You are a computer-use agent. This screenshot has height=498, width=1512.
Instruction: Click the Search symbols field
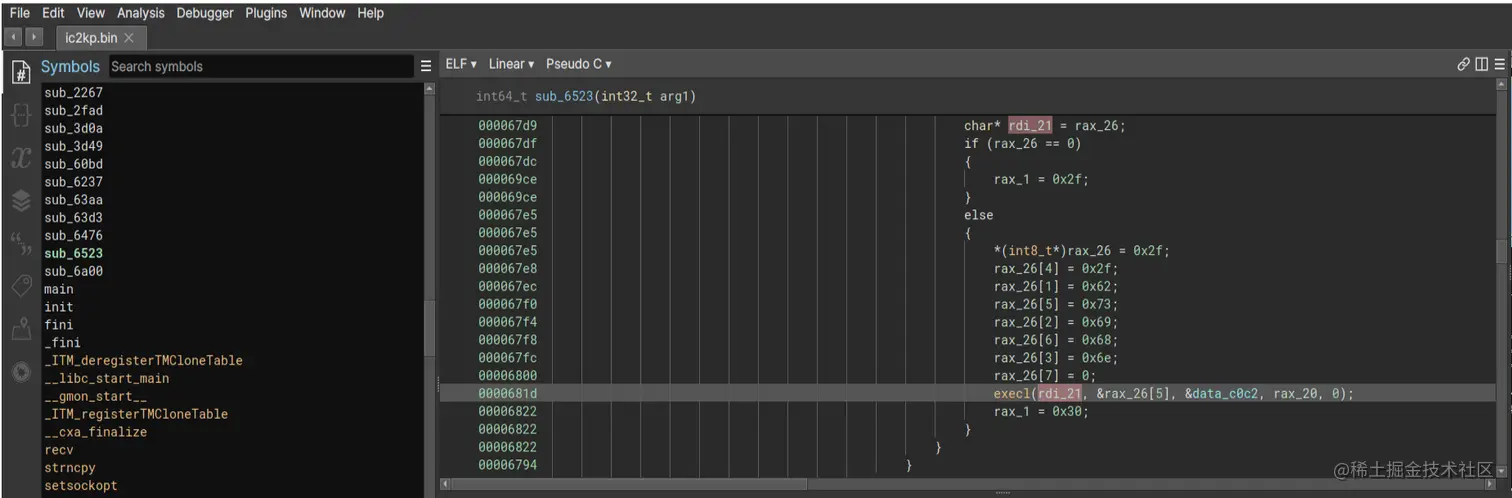click(x=260, y=66)
